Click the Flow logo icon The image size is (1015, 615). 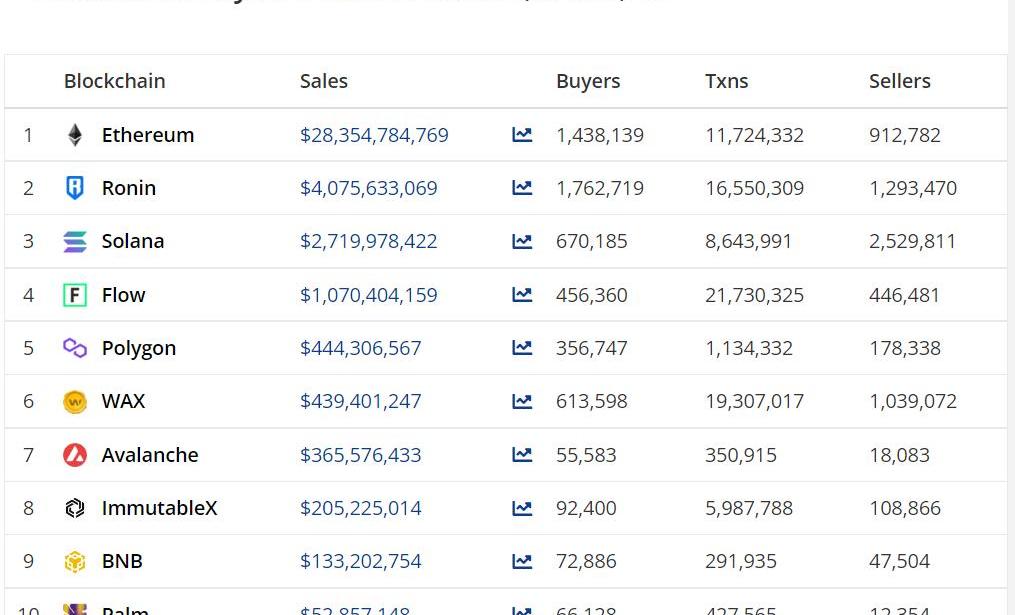(75, 295)
